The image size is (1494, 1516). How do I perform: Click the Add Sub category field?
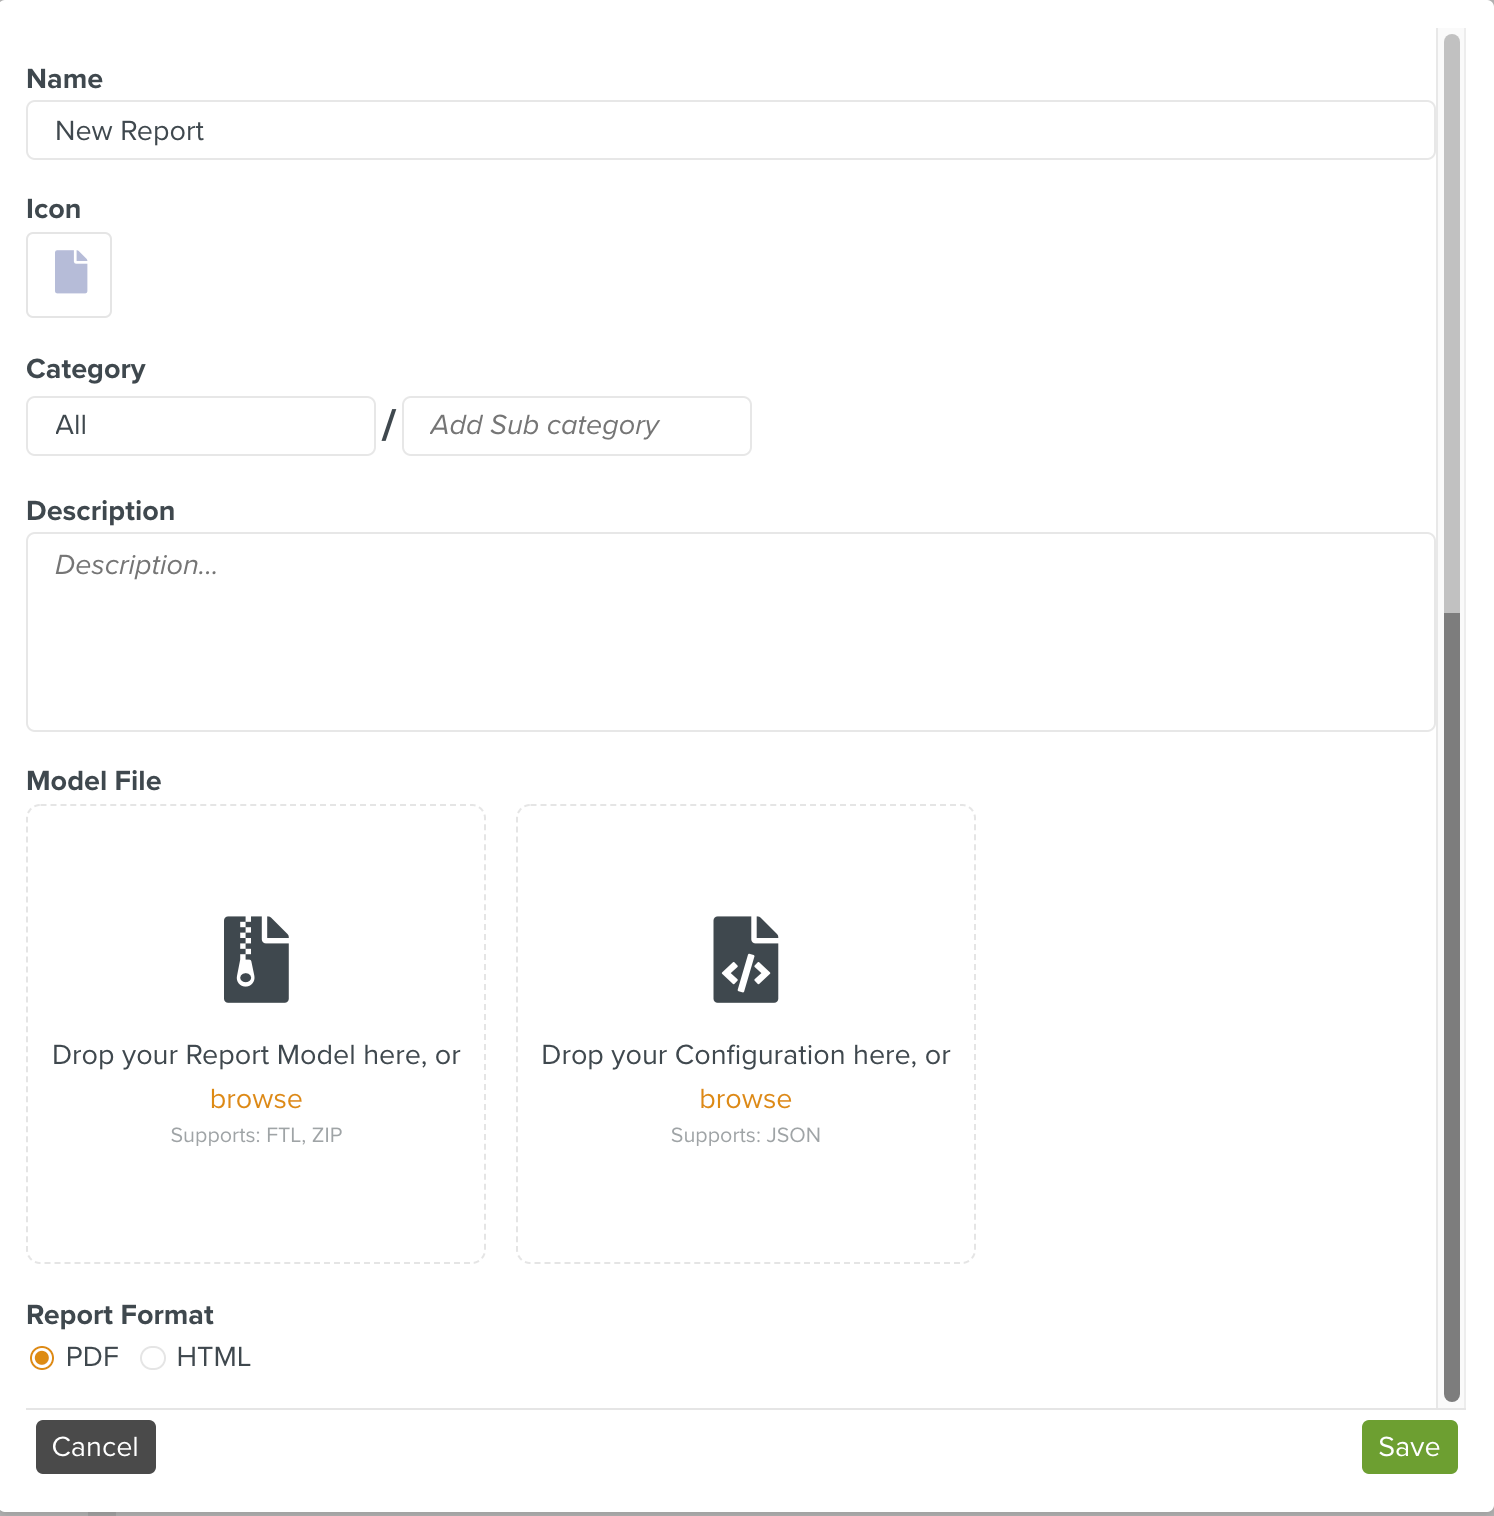(576, 426)
